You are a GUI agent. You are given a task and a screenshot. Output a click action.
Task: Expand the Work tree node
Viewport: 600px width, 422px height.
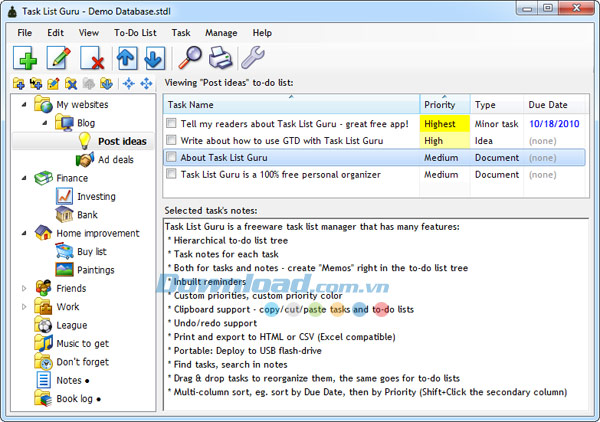pyautogui.click(x=24, y=306)
